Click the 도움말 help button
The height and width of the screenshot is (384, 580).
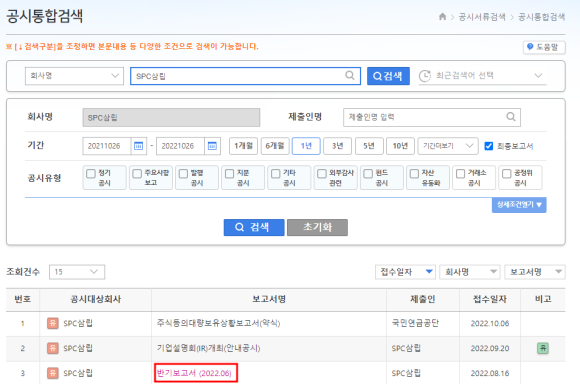coord(544,47)
